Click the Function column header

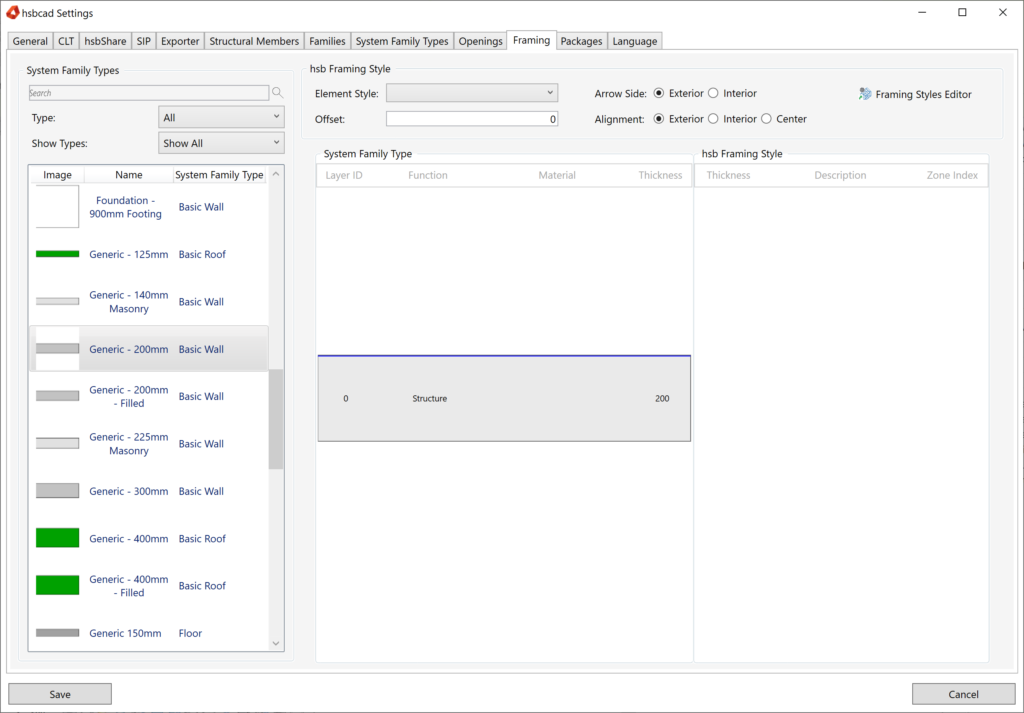point(428,175)
